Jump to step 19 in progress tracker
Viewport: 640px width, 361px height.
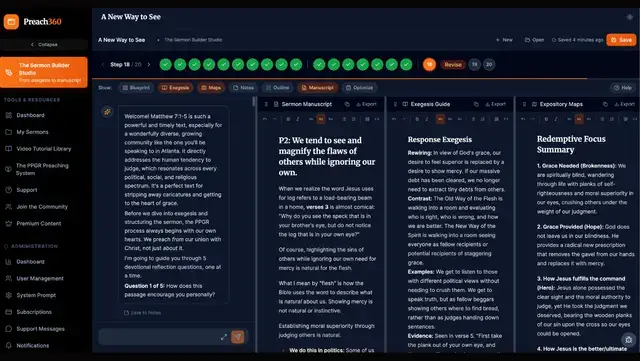(x=474, y=65)
